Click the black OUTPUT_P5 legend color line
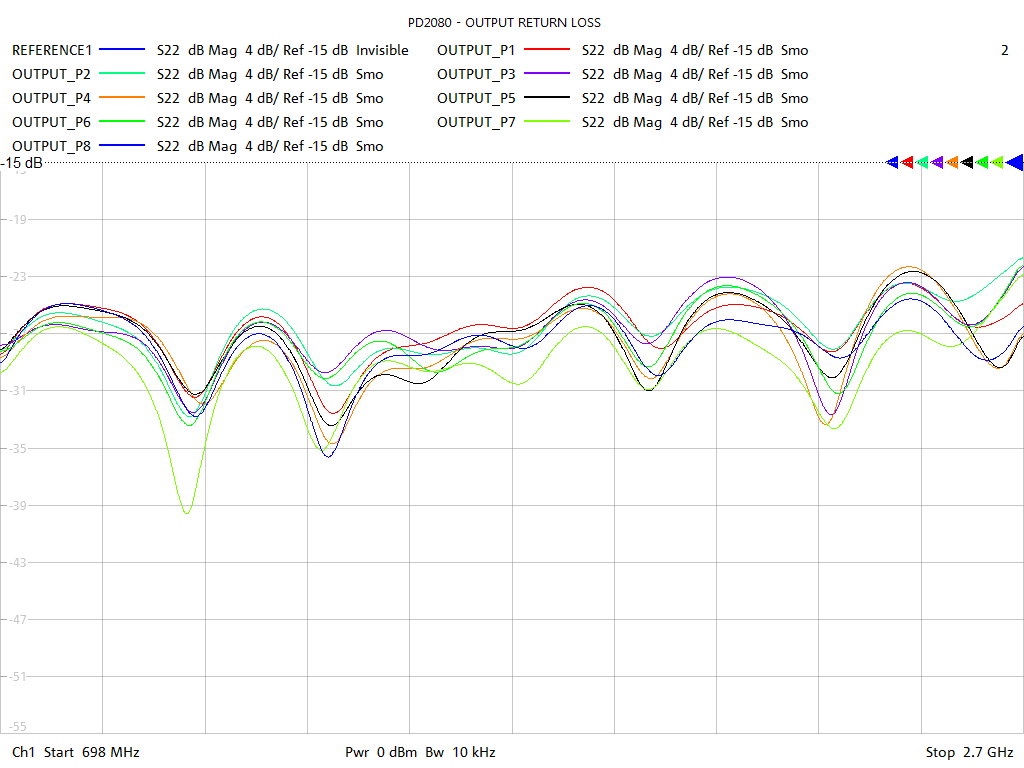The width and height of the screenshot is (1024, 768). pos(547,98)
